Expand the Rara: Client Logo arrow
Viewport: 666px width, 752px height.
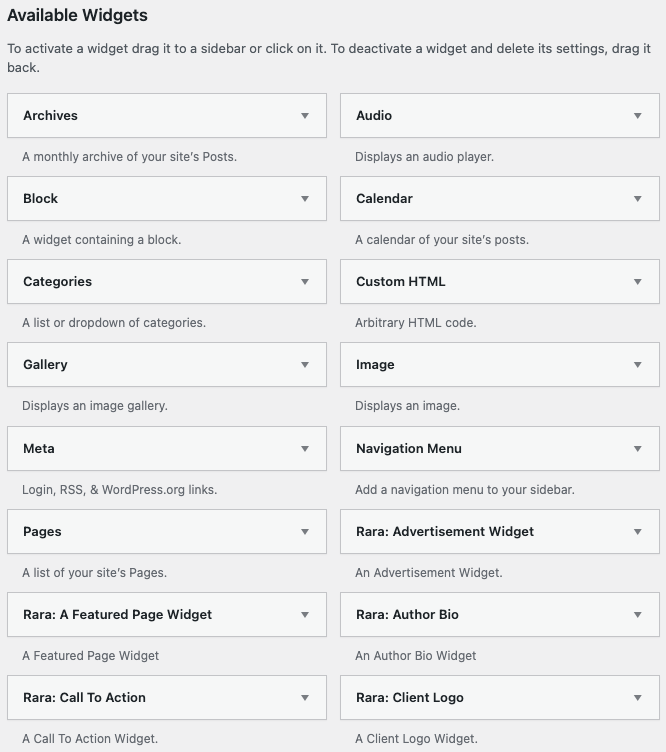click(x=638, y=698)
